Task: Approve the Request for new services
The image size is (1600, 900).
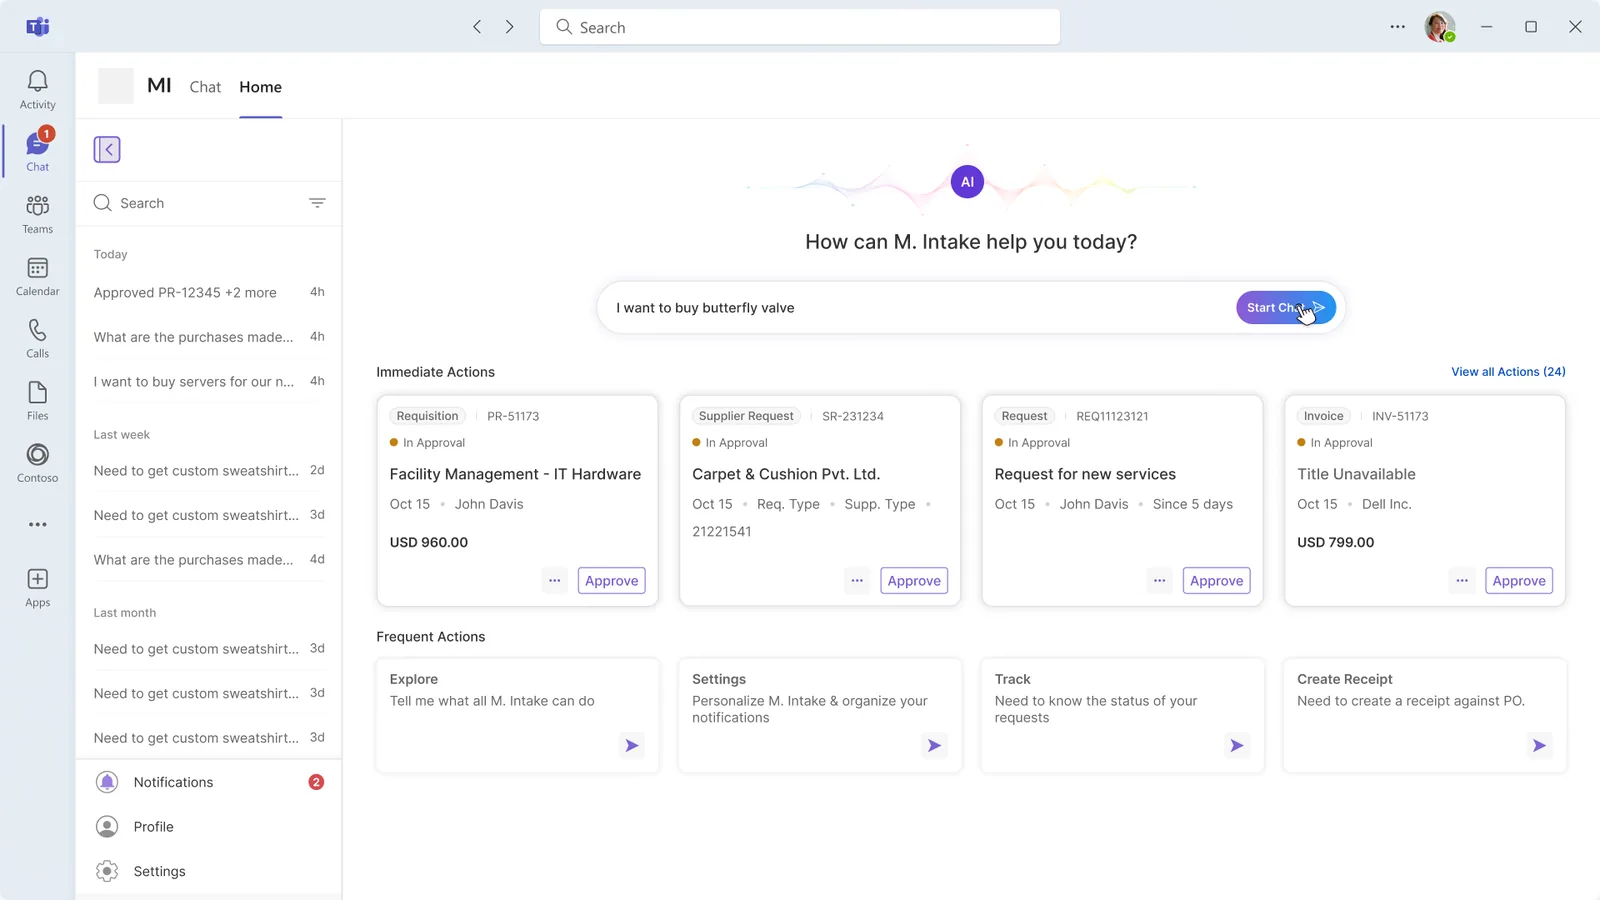Action: coord(1217,581)
